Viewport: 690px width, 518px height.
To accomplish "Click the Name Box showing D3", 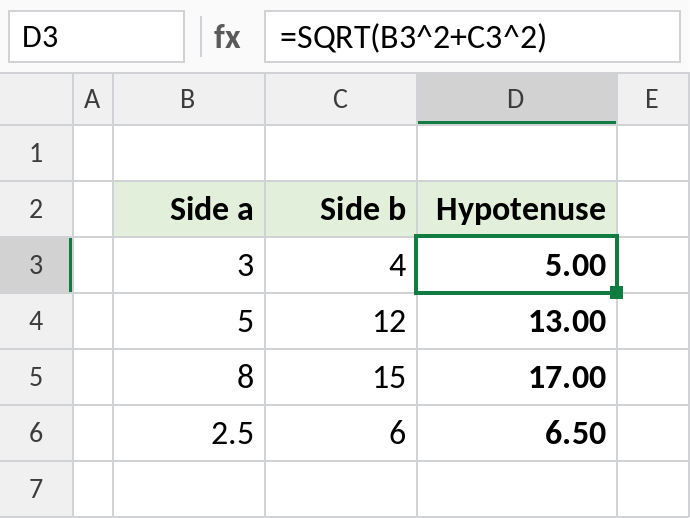I will click(96, 37).
